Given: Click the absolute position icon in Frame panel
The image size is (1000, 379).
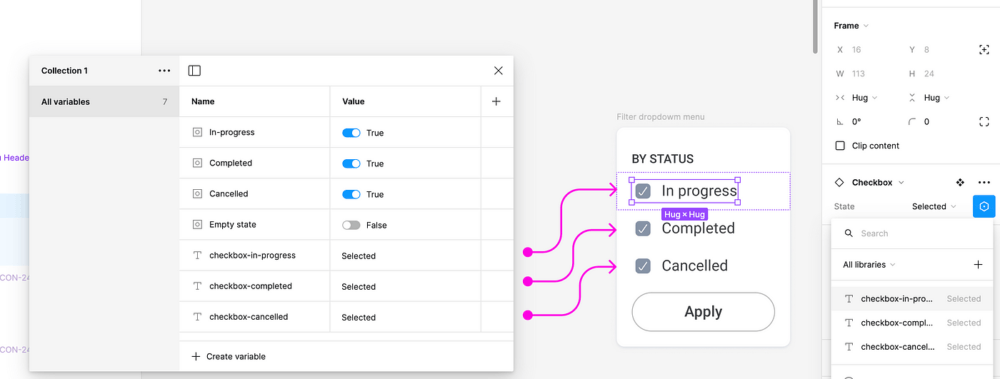Looking at the screenshot, I should click(x=984, y=49).
